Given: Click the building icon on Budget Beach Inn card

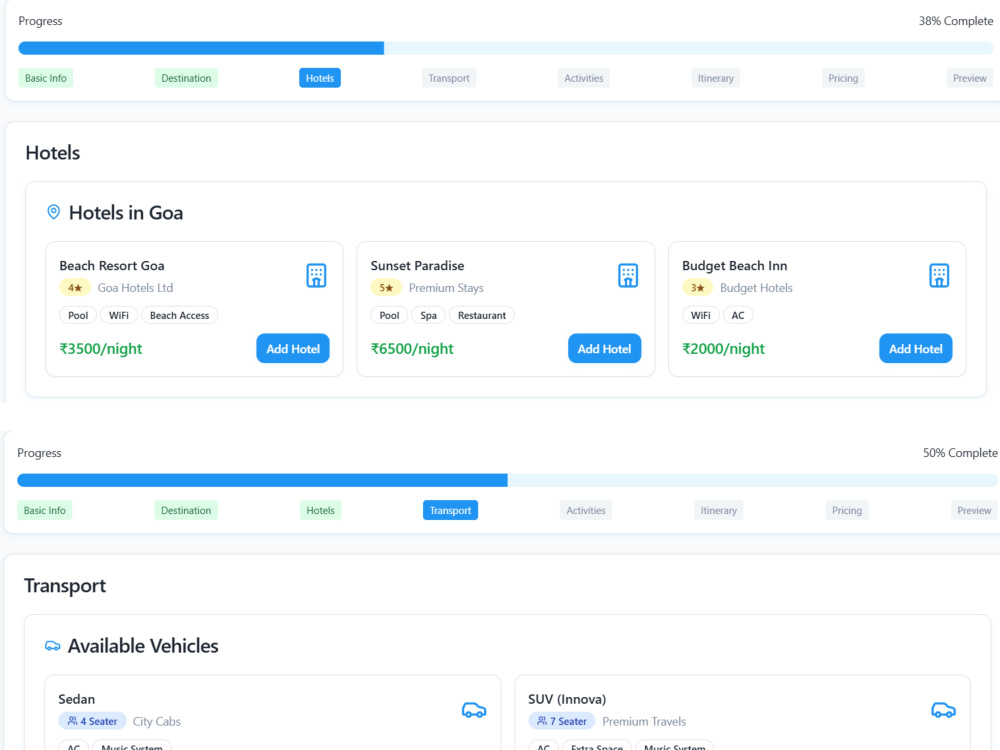Looking at the screenshot, I should [x=939, y=276].
